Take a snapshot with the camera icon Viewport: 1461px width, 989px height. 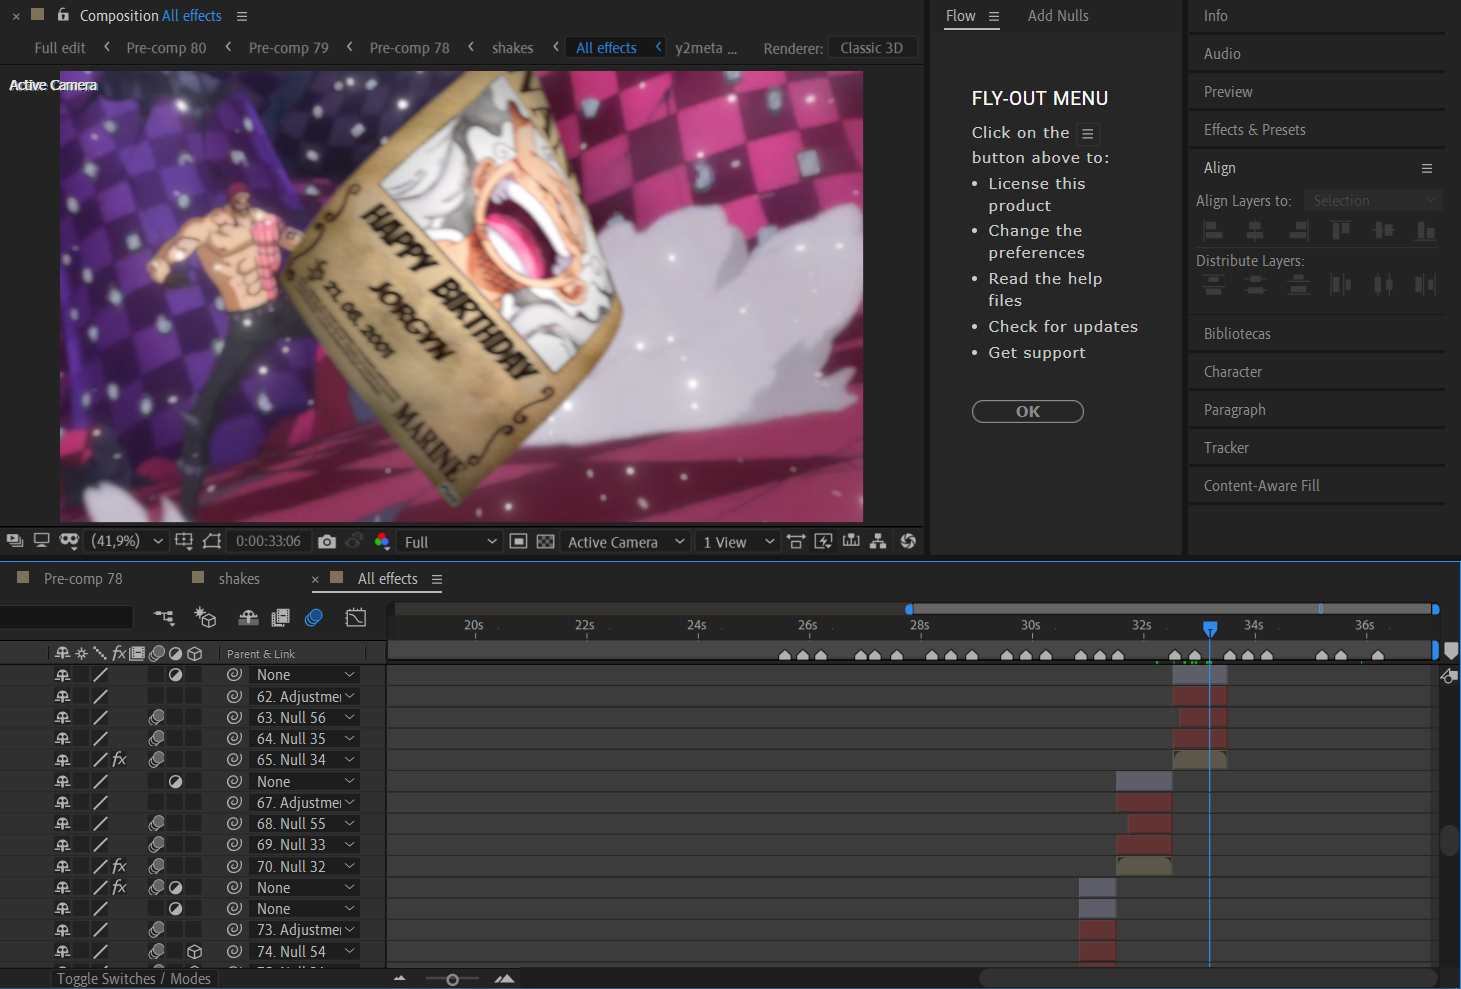[x=327, y=541]
